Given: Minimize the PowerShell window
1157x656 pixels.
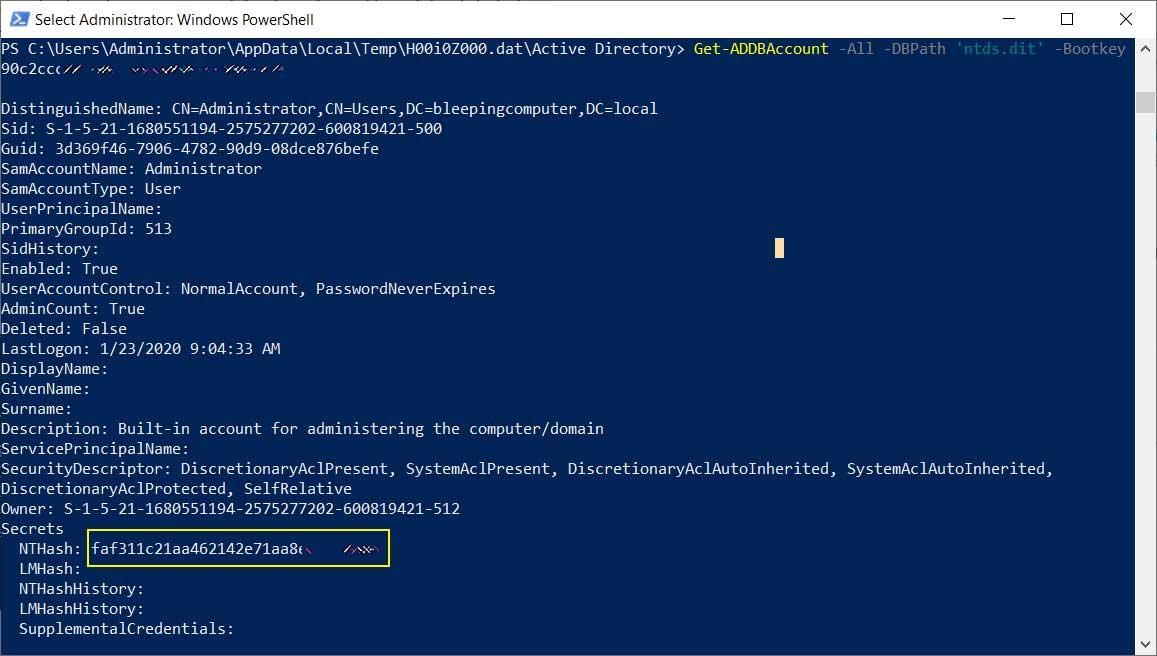Looking at the screenshot, I should click(x=1009, y=19).
